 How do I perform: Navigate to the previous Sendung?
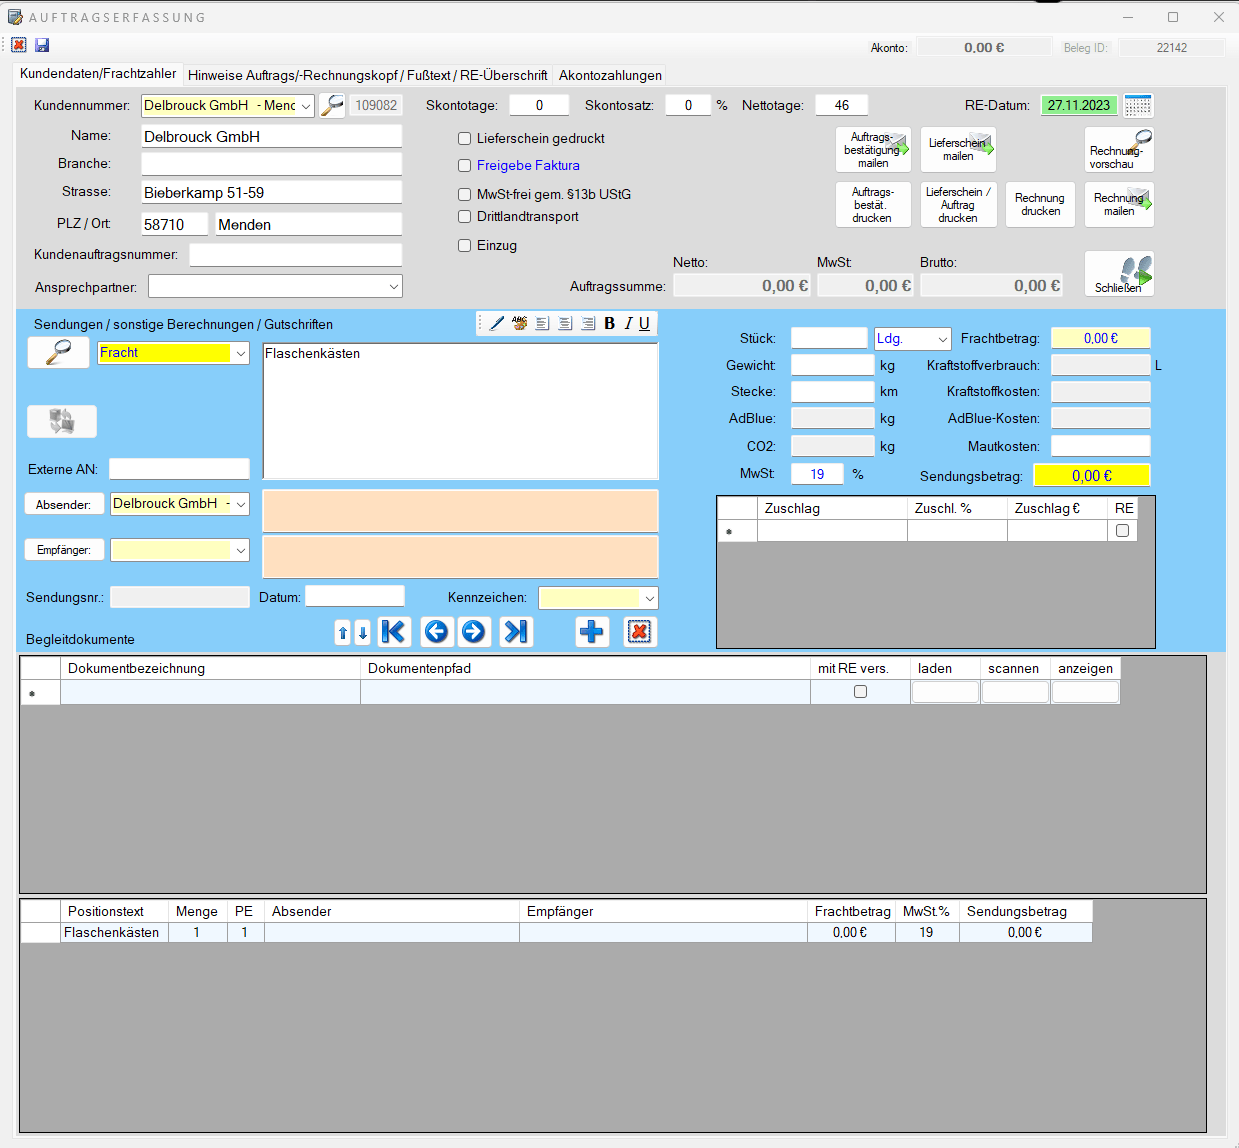pyautogui.click(x=436, y=631)
